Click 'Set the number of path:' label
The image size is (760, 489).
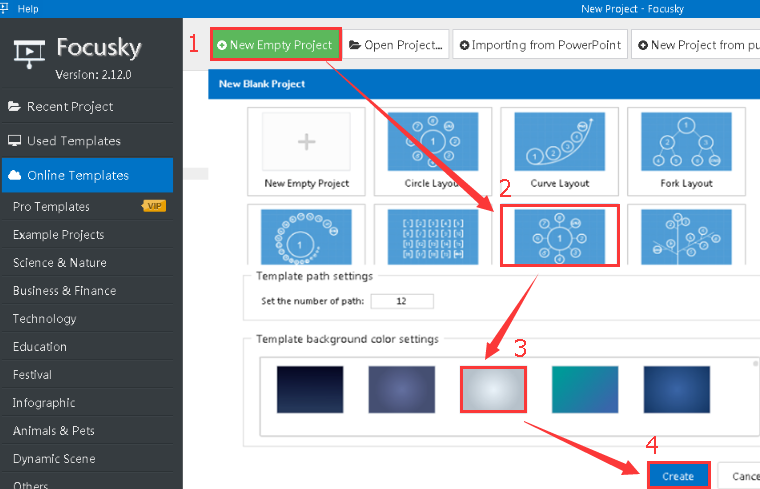click(313, 301)
